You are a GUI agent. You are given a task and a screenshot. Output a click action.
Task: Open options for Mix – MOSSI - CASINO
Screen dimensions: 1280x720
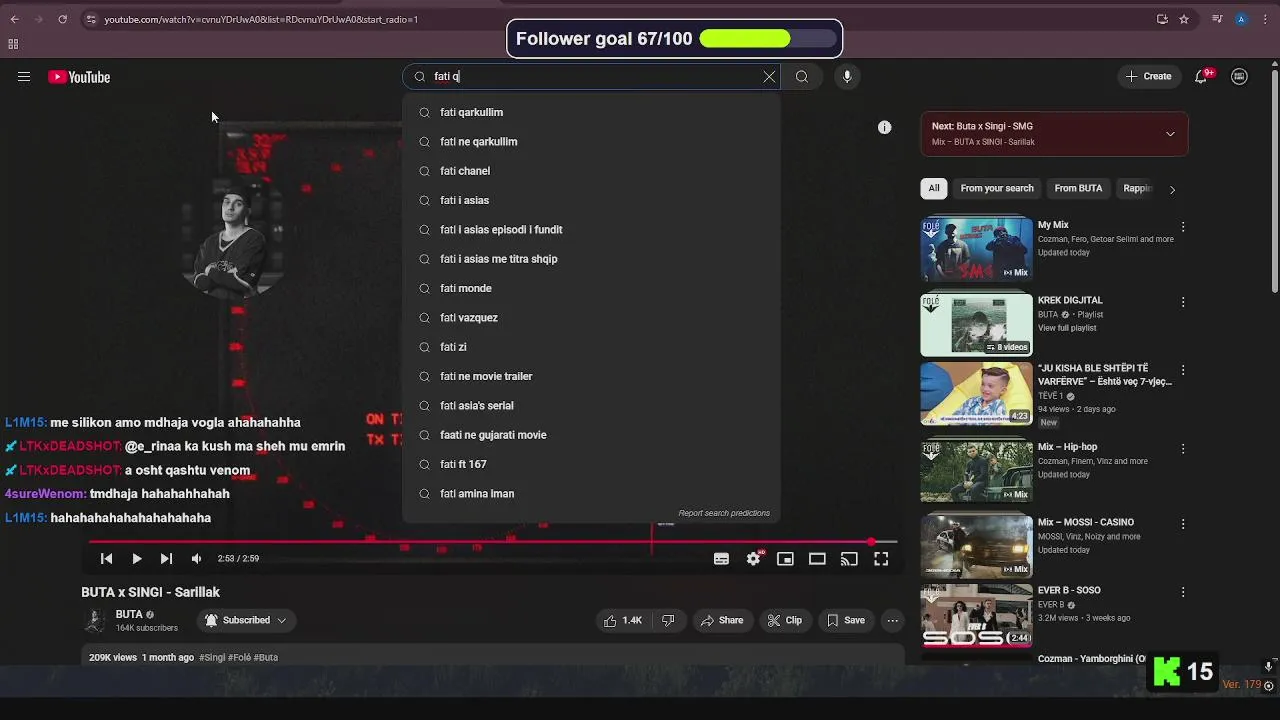1183,524
